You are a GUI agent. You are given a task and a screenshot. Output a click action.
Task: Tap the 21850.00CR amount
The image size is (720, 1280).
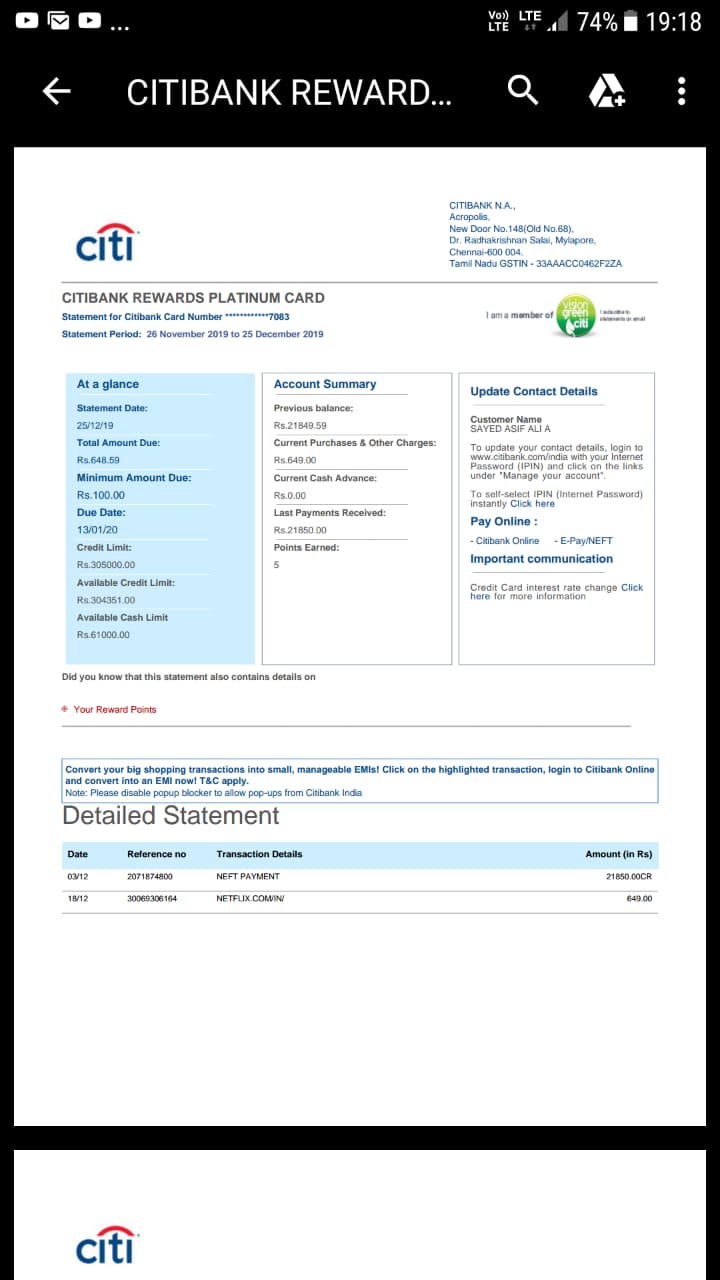(629, 876)
